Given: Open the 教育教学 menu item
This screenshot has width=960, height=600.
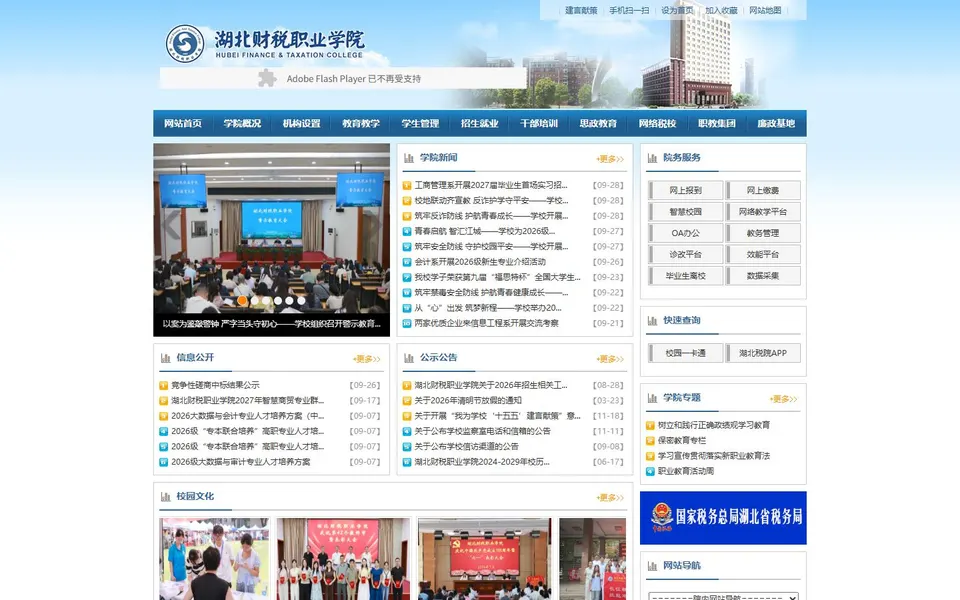Looking at the screenshot, I should 361,123.
